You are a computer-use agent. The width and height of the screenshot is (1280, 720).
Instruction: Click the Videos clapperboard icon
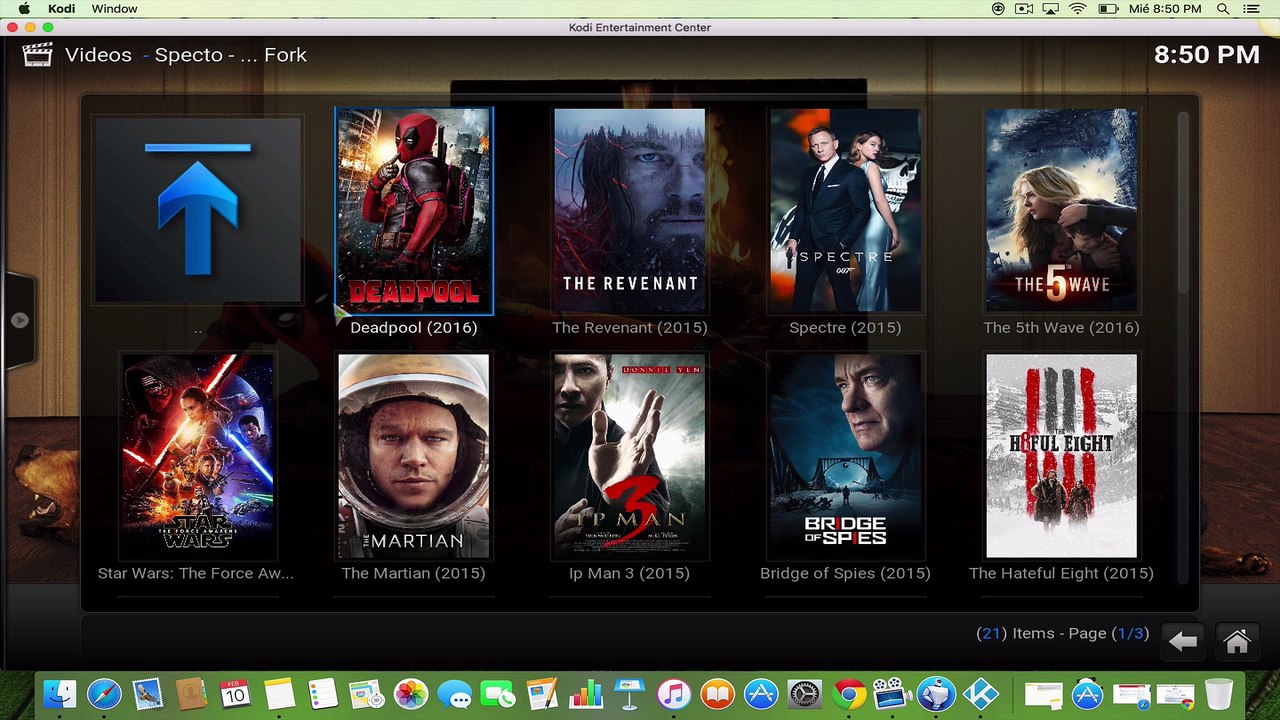38,54
